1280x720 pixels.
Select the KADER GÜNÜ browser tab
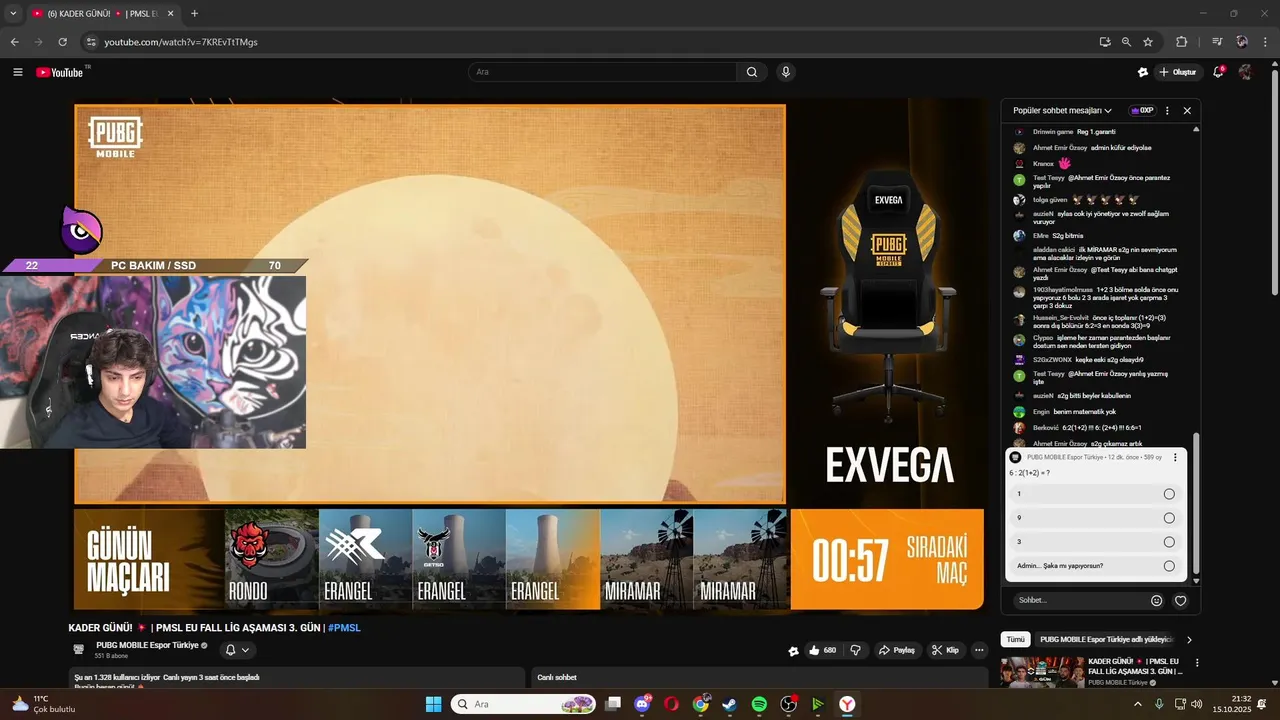click(101, 13)
